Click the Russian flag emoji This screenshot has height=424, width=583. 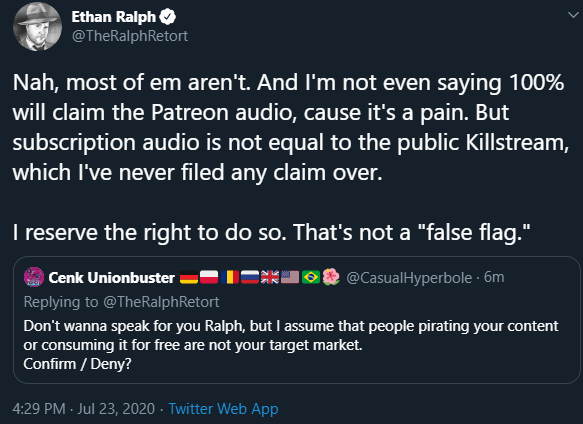[250, 277]
